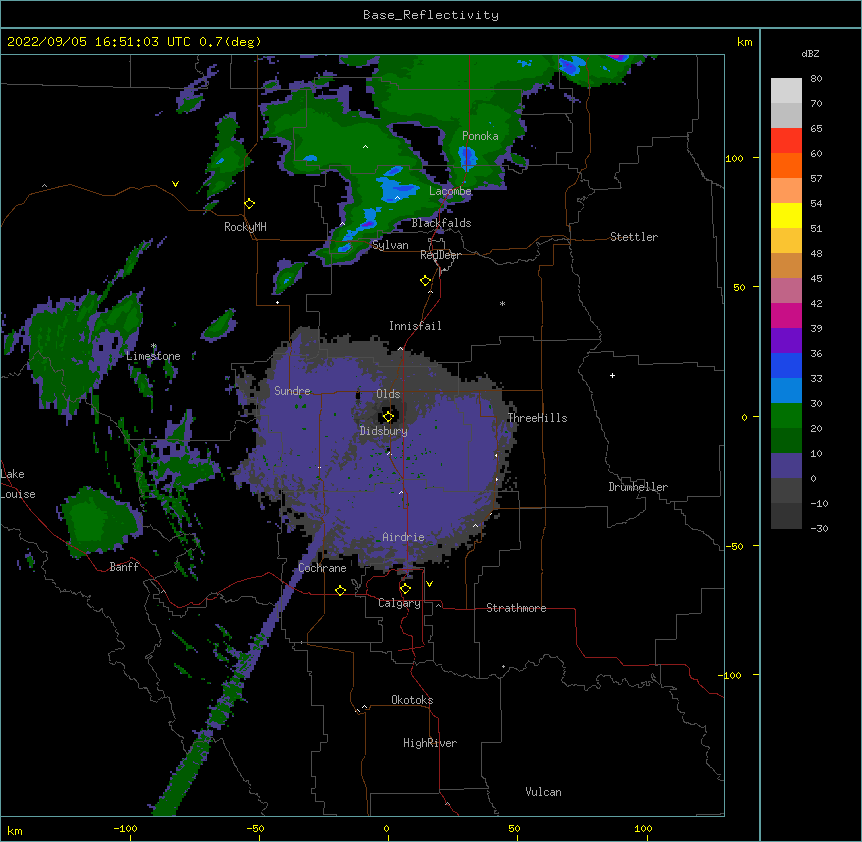Screen dimensions: 862x842
Task: Select the yellow v marker northeast of Calgary
Action: 429,584
